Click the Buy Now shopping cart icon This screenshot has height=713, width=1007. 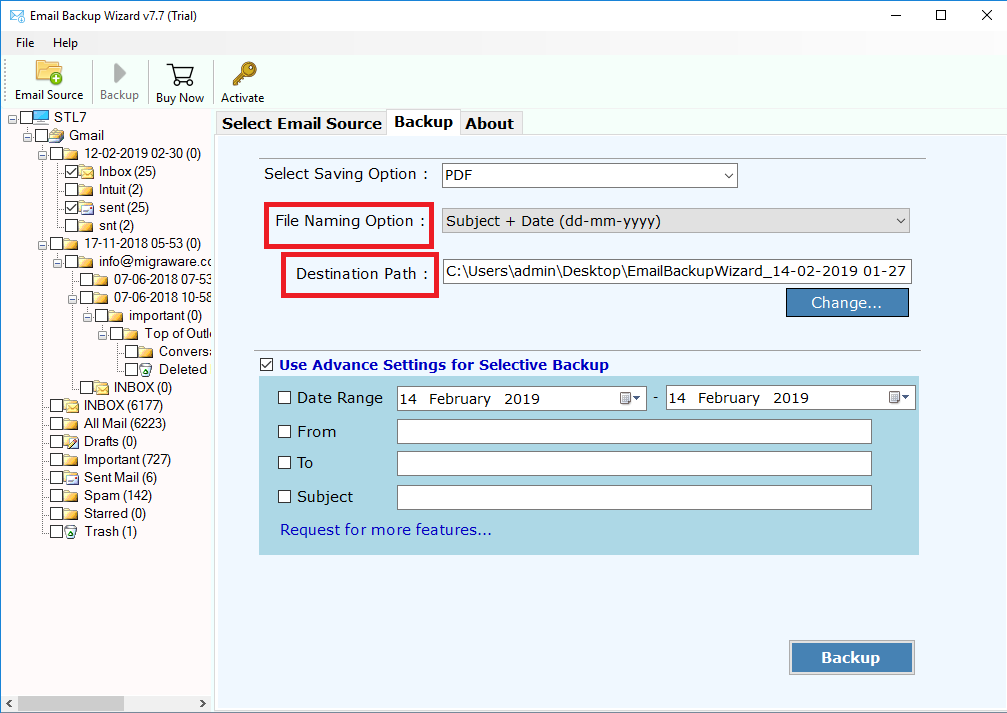[x=180, y=75]
